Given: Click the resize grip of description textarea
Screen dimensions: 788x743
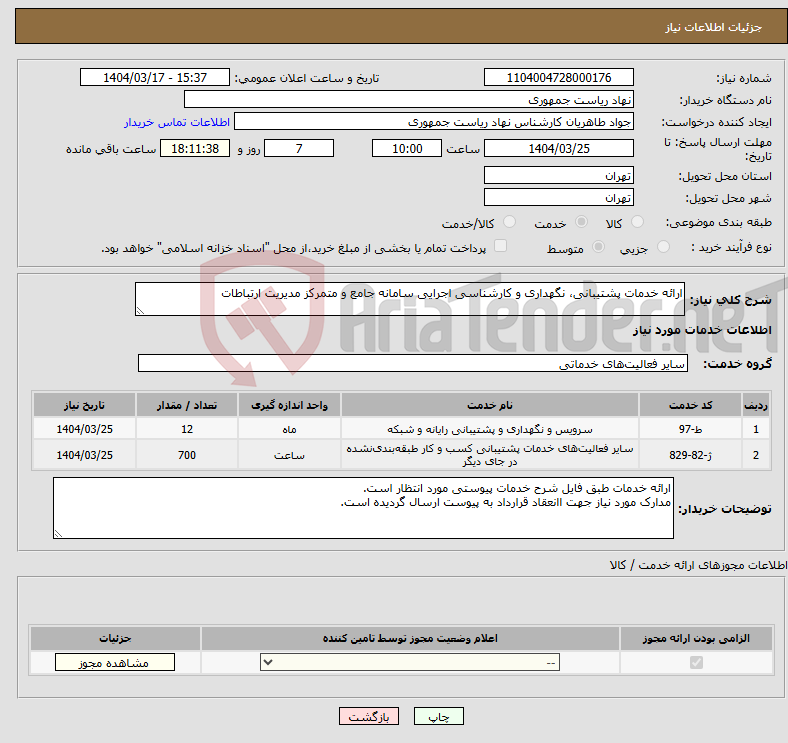Looking at the screenshot, I should 140,311.
